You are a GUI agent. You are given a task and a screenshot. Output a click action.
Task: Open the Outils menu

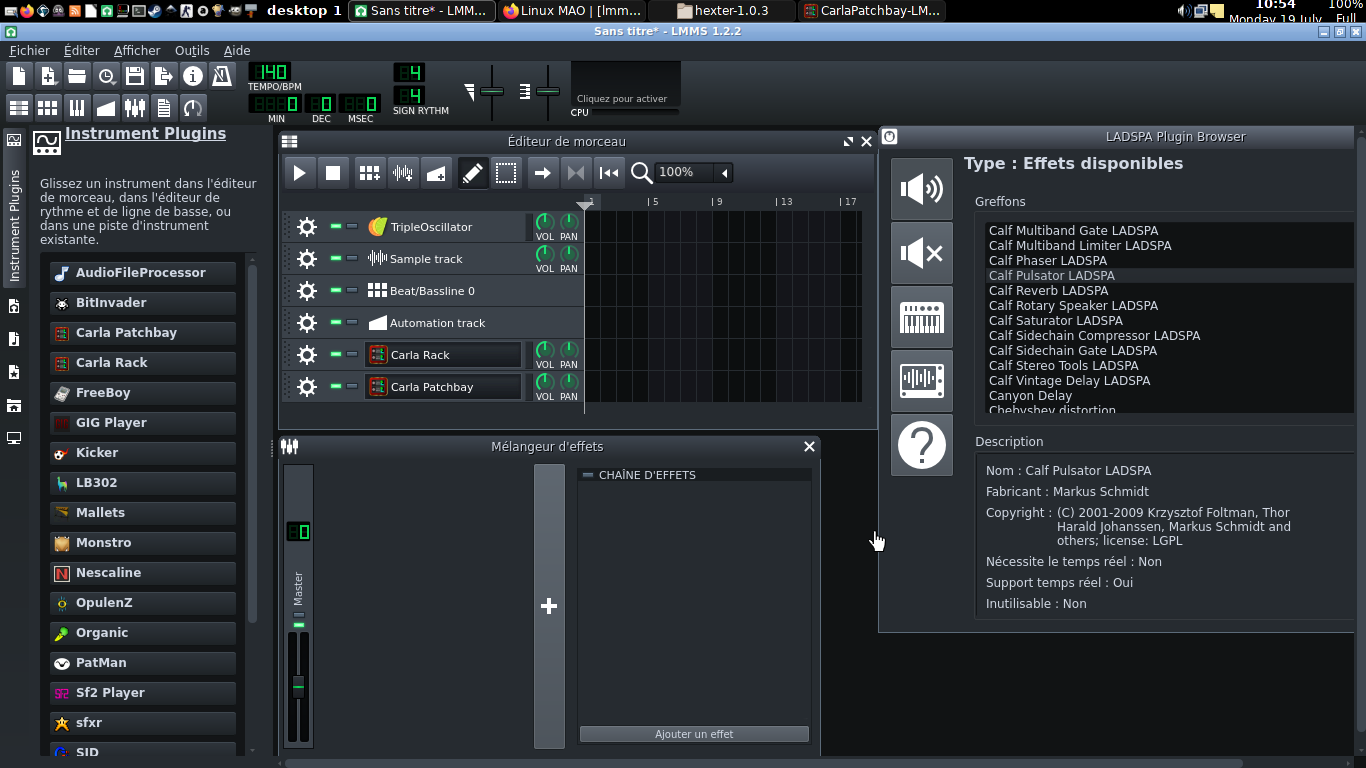pos(192,50)
